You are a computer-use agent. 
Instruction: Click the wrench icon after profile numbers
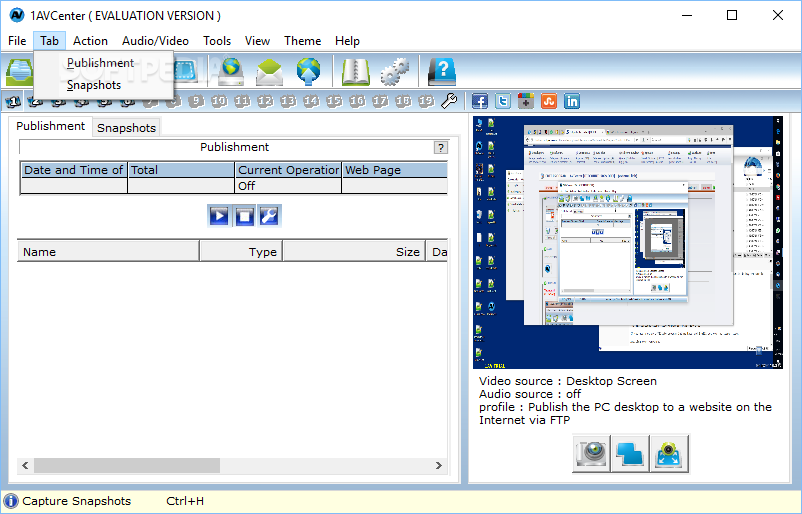(x=449, y=101)
